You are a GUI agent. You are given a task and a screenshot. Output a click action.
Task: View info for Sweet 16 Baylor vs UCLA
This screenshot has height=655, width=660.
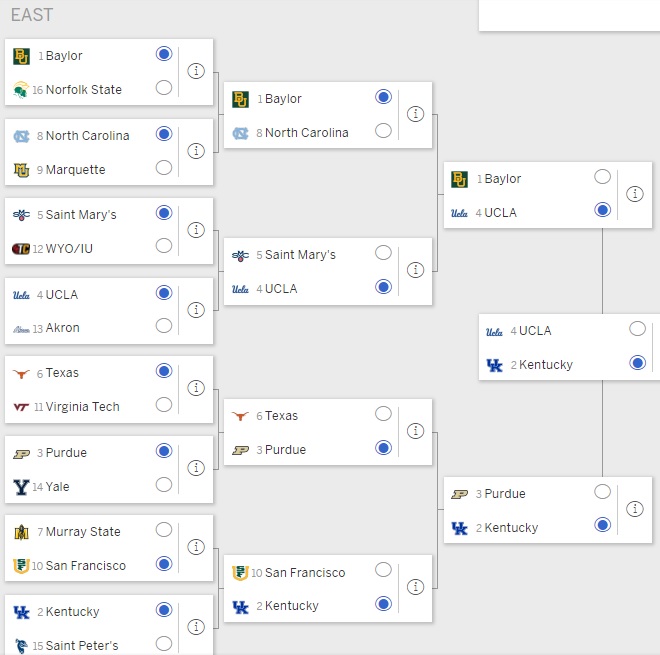point(635,194)
